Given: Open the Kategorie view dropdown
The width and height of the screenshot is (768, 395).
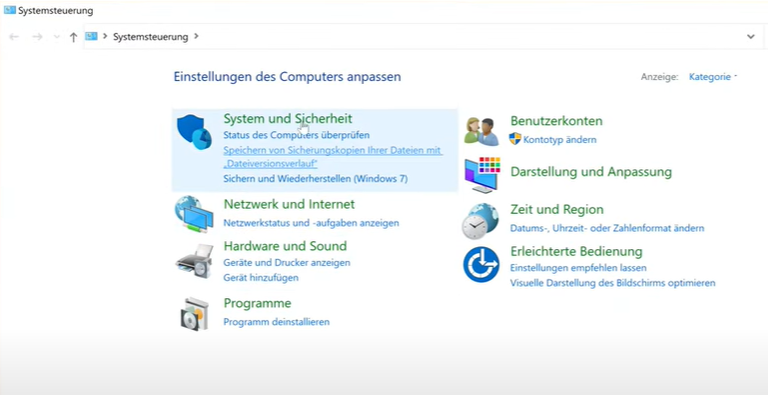Looking at the screenshot, I should pyautogui.click(x=713, y=77).
